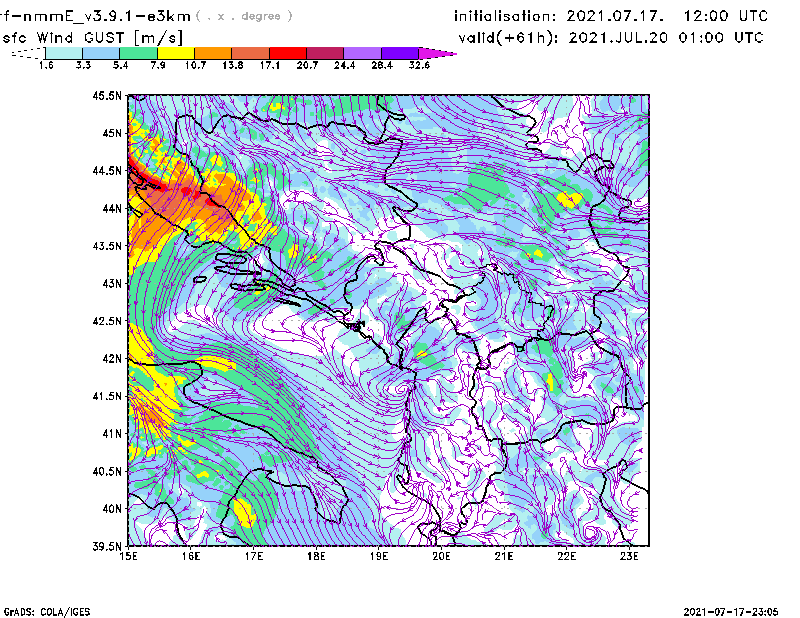Click the 15E longitude label

pyautogui.click(x=128, y=556)
